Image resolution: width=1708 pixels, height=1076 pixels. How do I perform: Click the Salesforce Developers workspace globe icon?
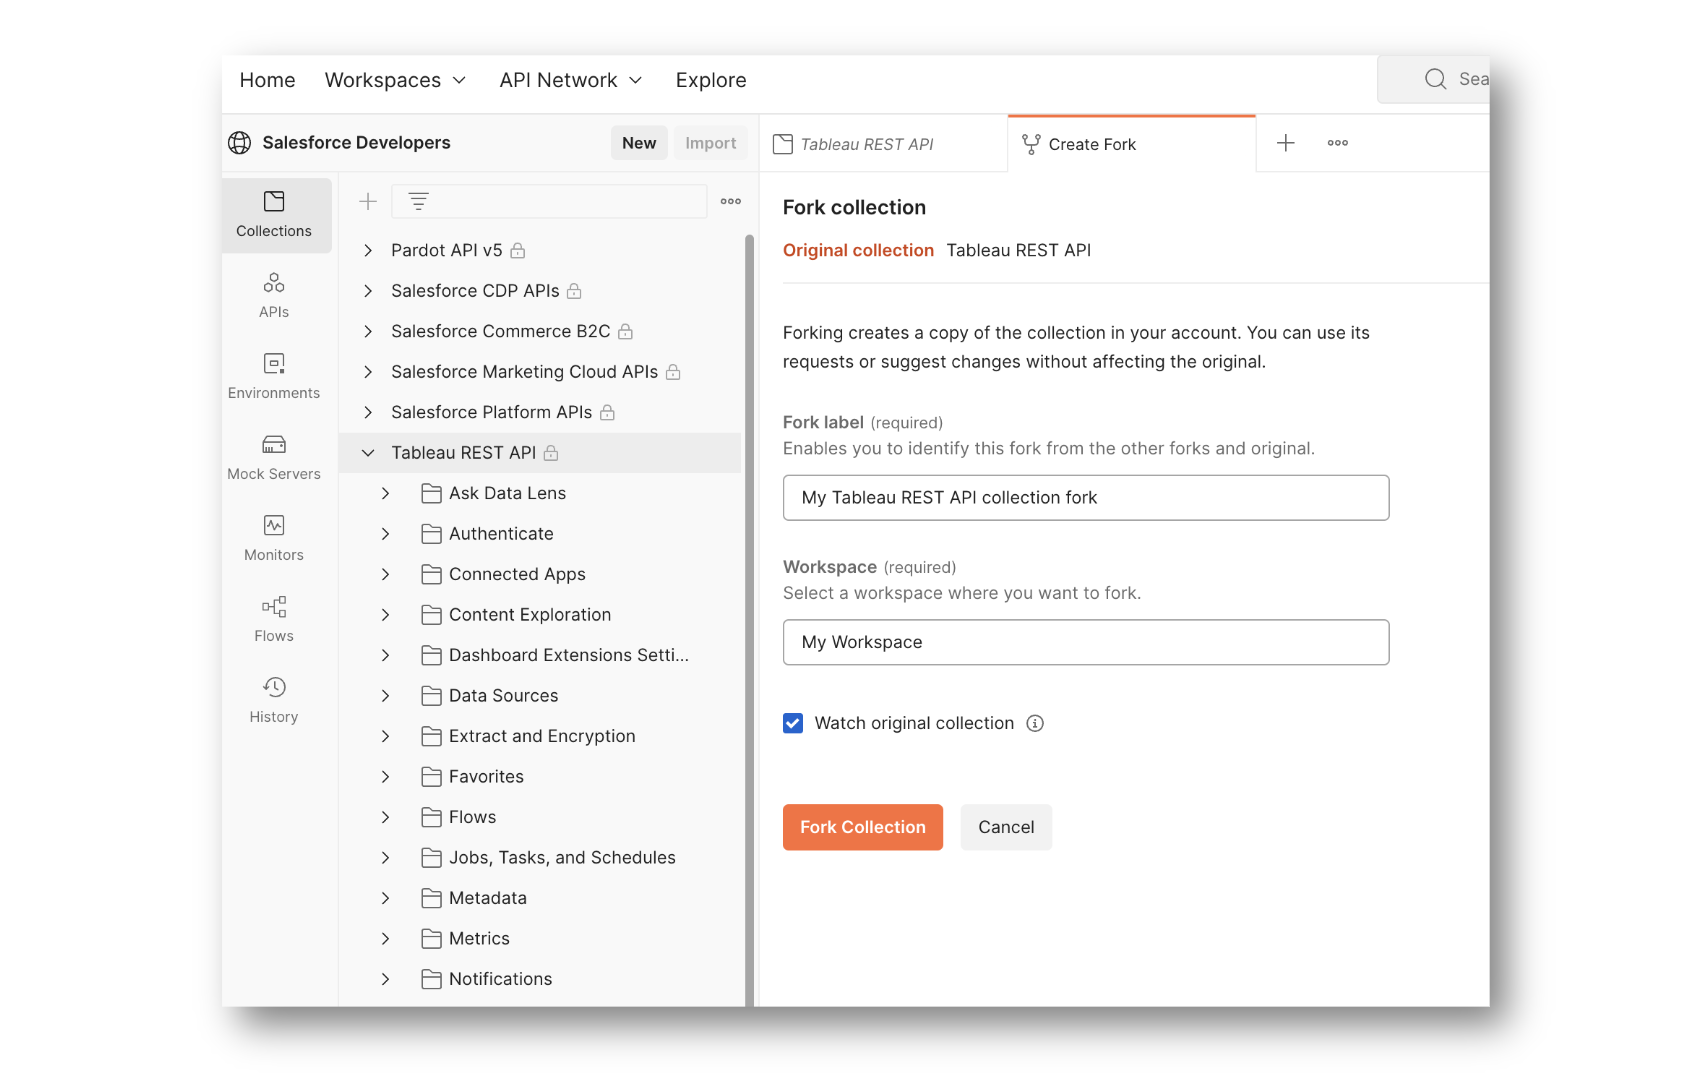(240, 143)
